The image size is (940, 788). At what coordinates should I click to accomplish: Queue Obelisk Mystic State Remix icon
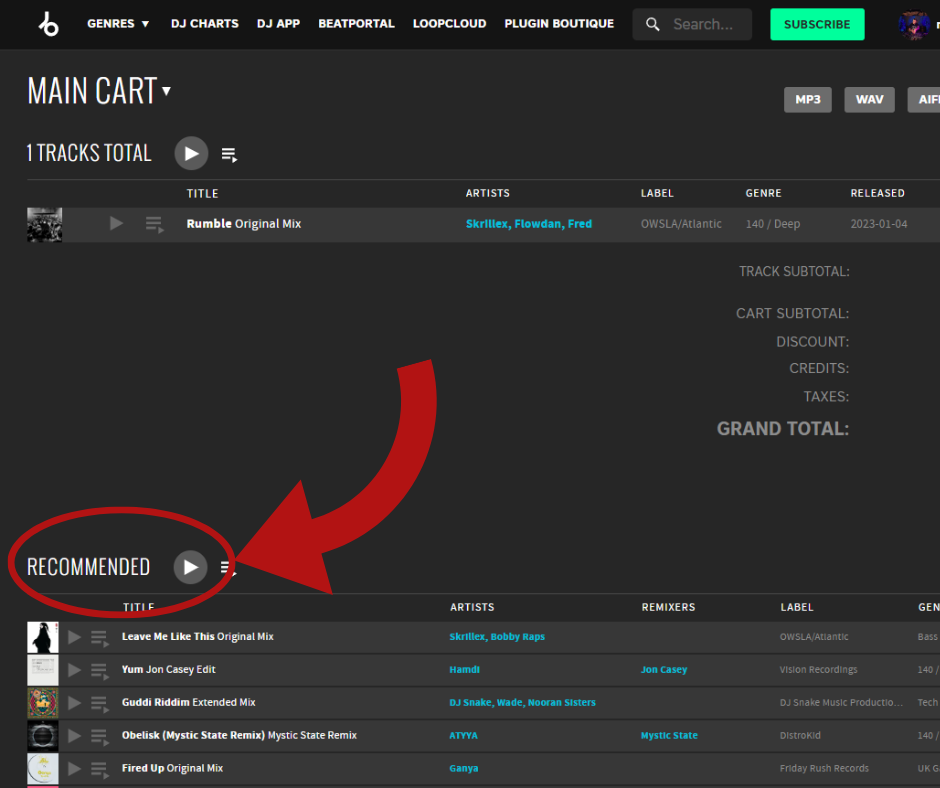tap(100, 738)
